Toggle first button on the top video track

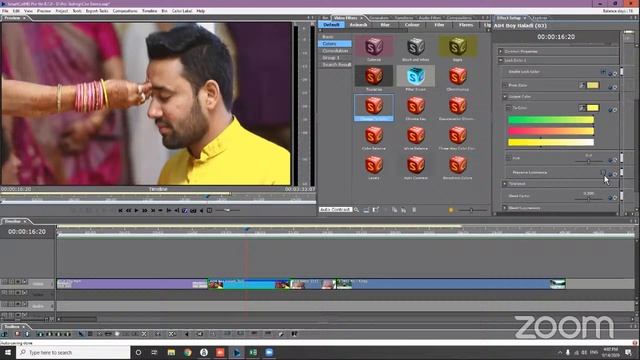pyautogui.click(x=4, y=282)
